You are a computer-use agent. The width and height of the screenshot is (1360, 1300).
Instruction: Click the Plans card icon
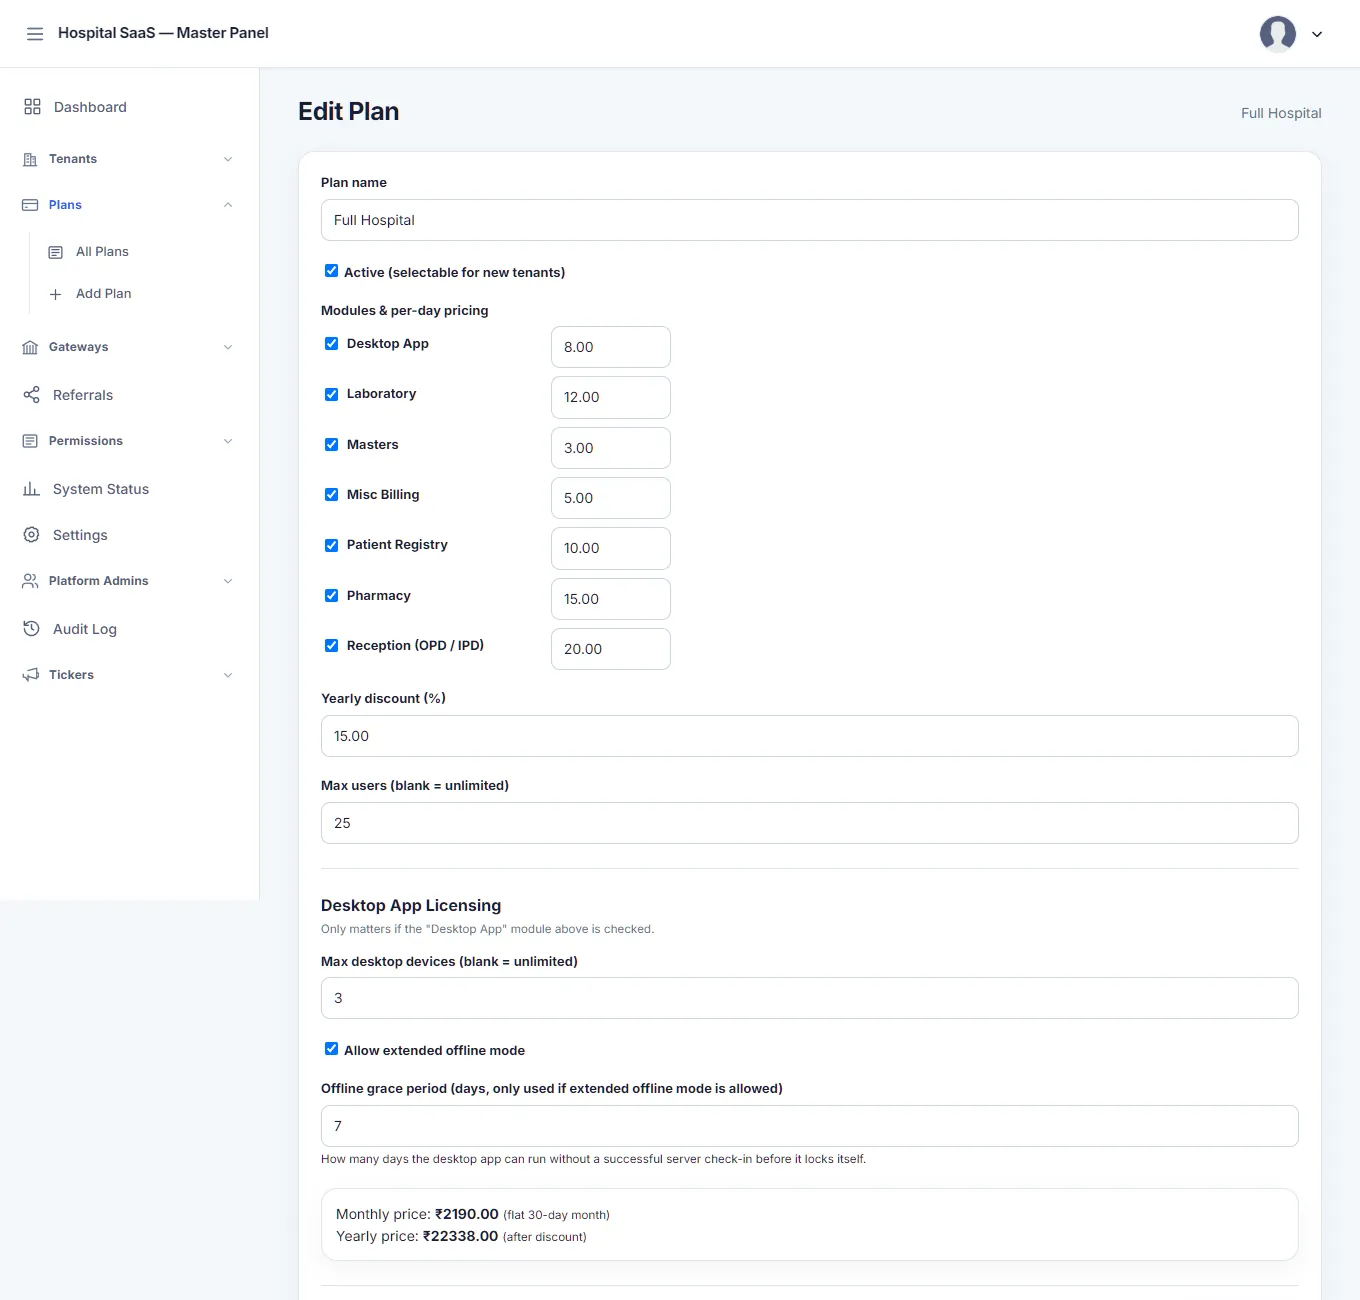(x=30, y=205)
